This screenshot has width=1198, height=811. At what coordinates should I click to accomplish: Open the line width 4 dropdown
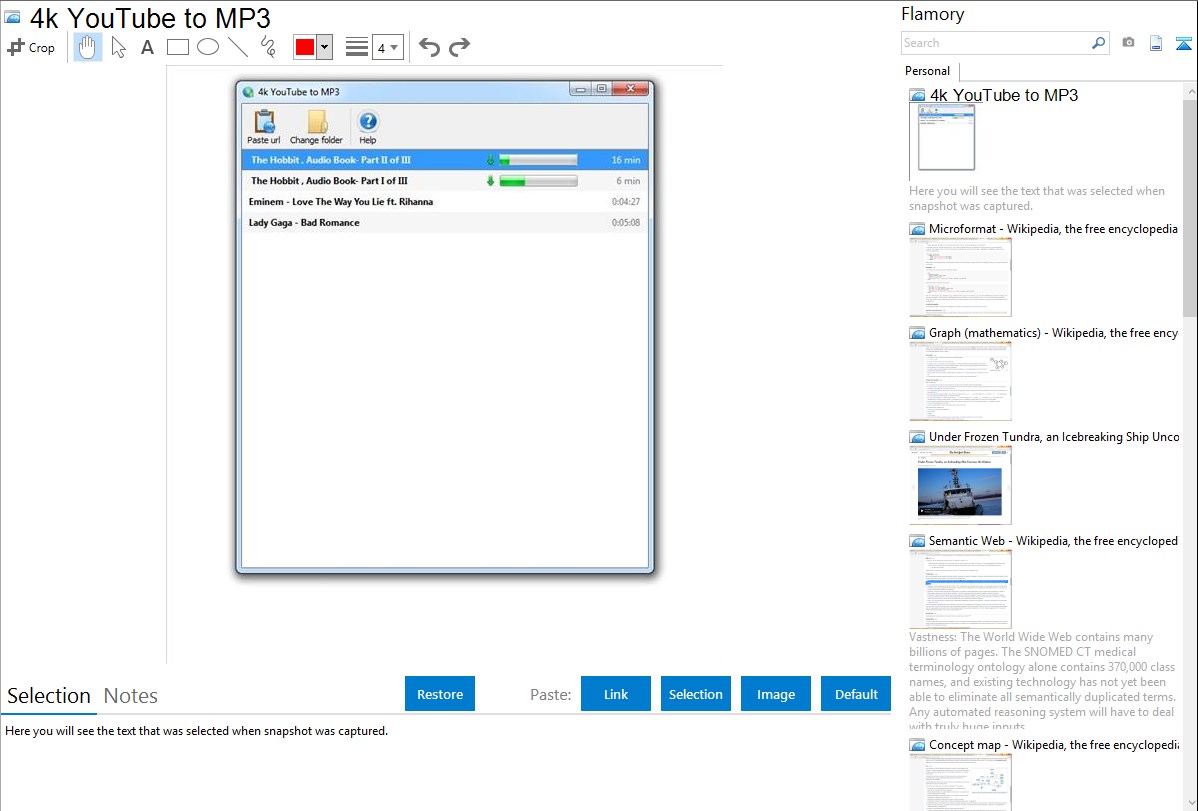[x=387, y=47]
